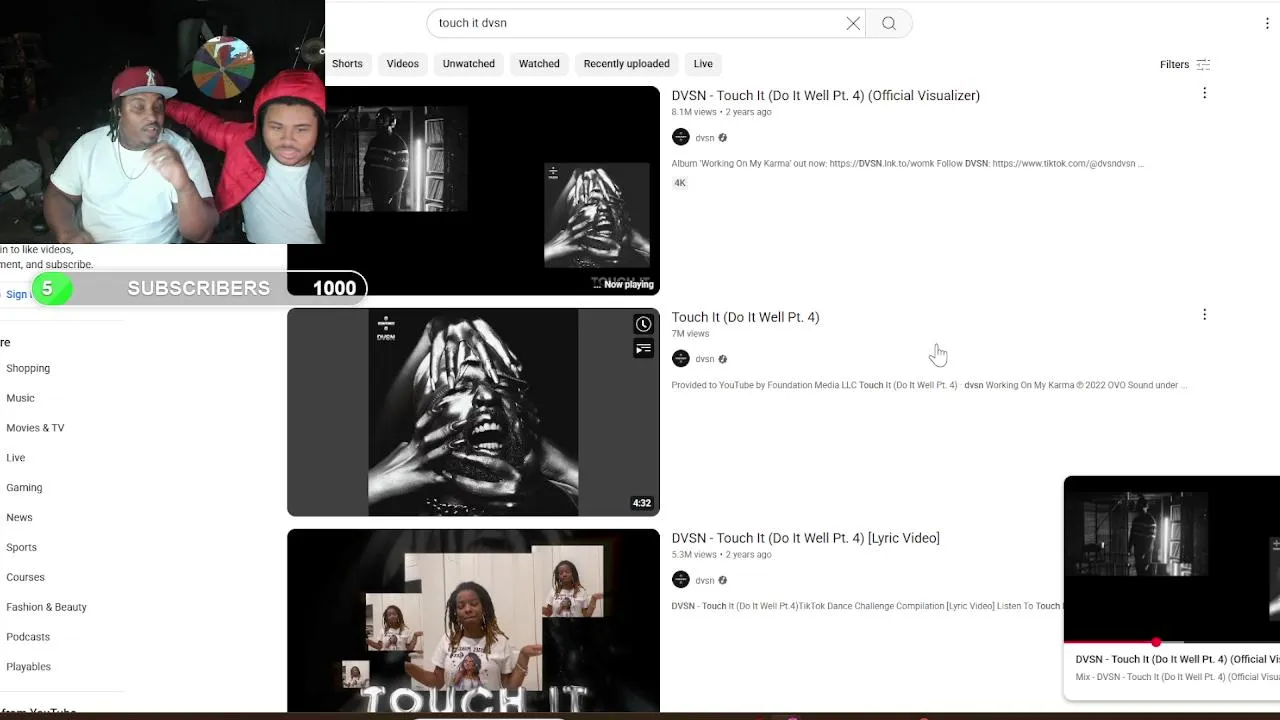Click the miniplayer video preview

click(1172, 558)
